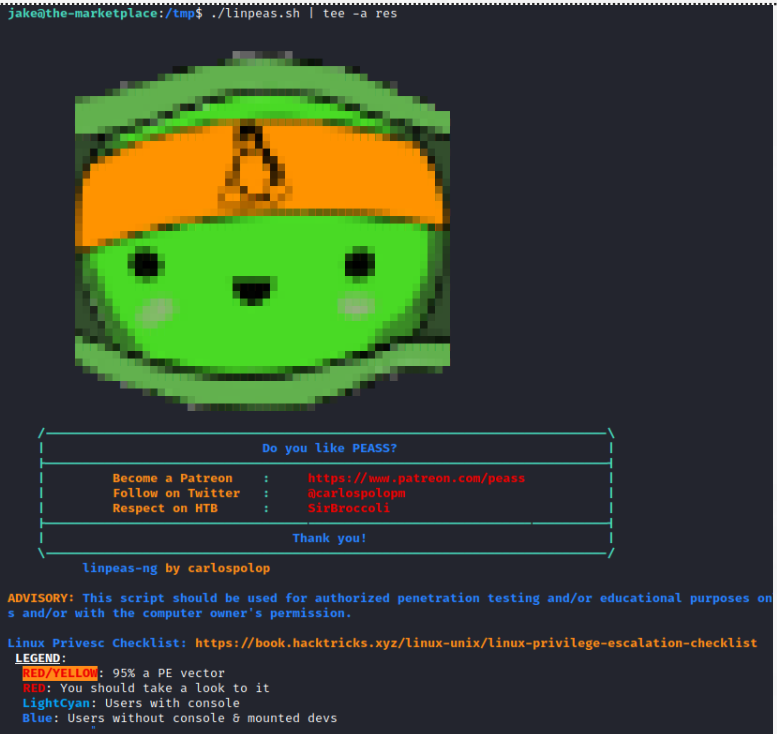Click the @carlospolopm Twitter handle
This screenshot has height=734, width=777.
click(356, 493)
